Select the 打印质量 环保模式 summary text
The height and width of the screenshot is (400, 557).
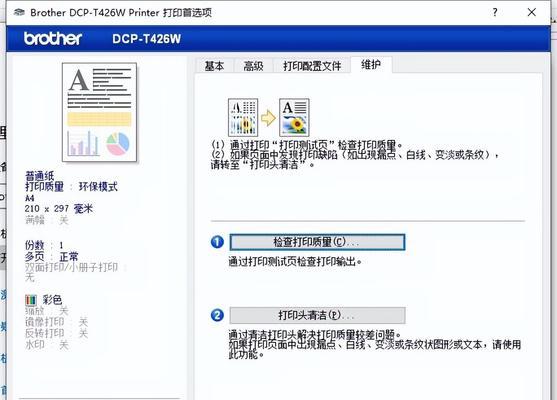[71, 187]
